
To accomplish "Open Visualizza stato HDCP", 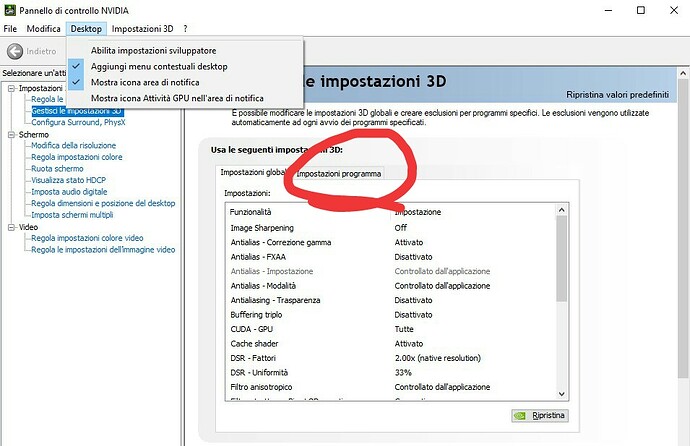I will (x=68, y=180).
